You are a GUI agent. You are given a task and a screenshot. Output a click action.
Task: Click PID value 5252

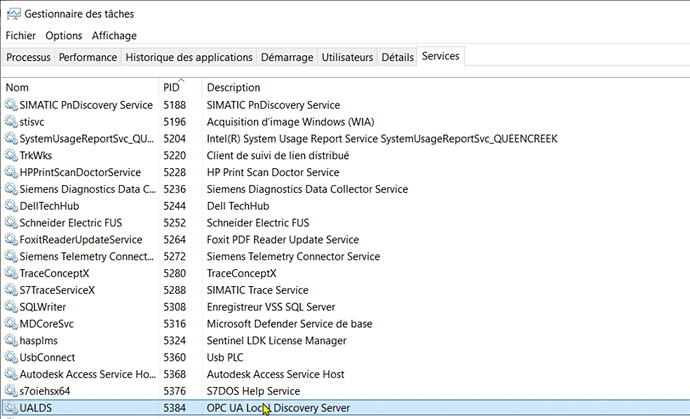point(175,223)
